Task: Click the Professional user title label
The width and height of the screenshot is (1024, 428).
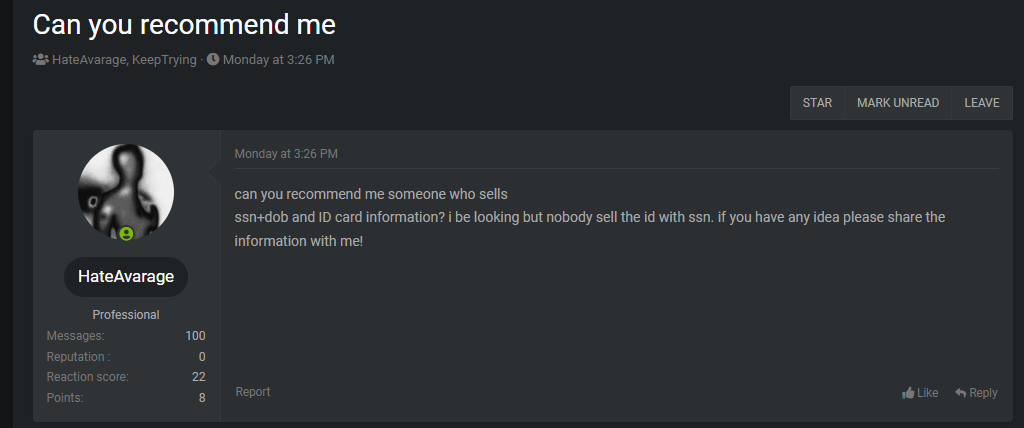Action: [126, 315]
